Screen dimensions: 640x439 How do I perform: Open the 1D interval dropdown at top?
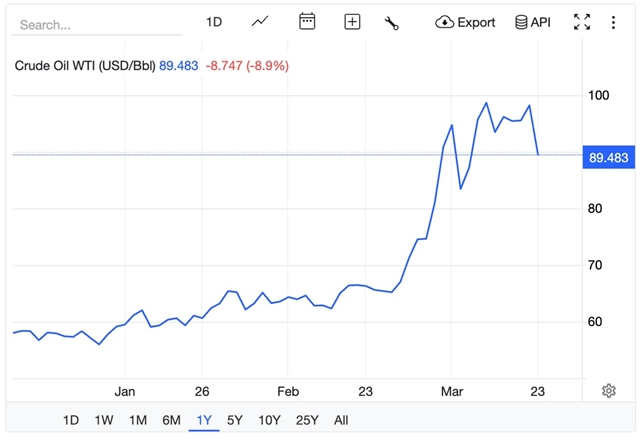(x=214, y=22)
